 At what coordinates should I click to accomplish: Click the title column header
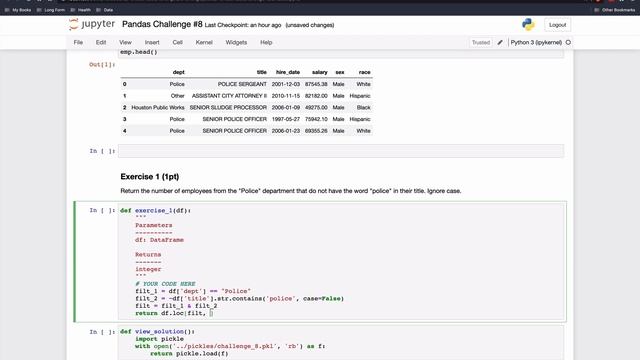(262, 72)
